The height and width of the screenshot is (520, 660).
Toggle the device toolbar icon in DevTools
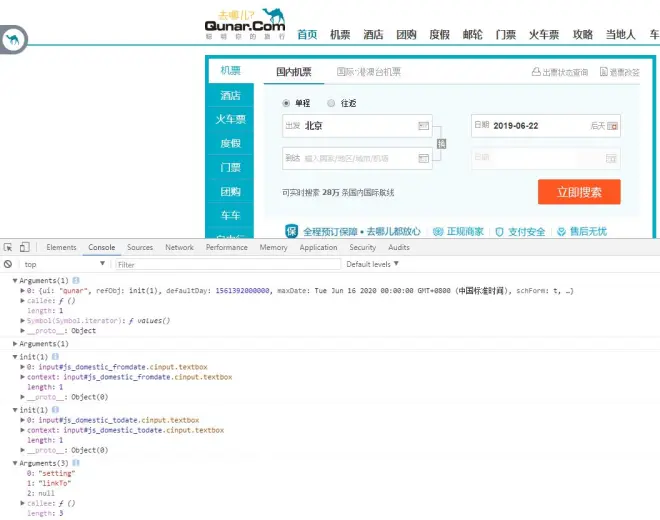point(24,247)
